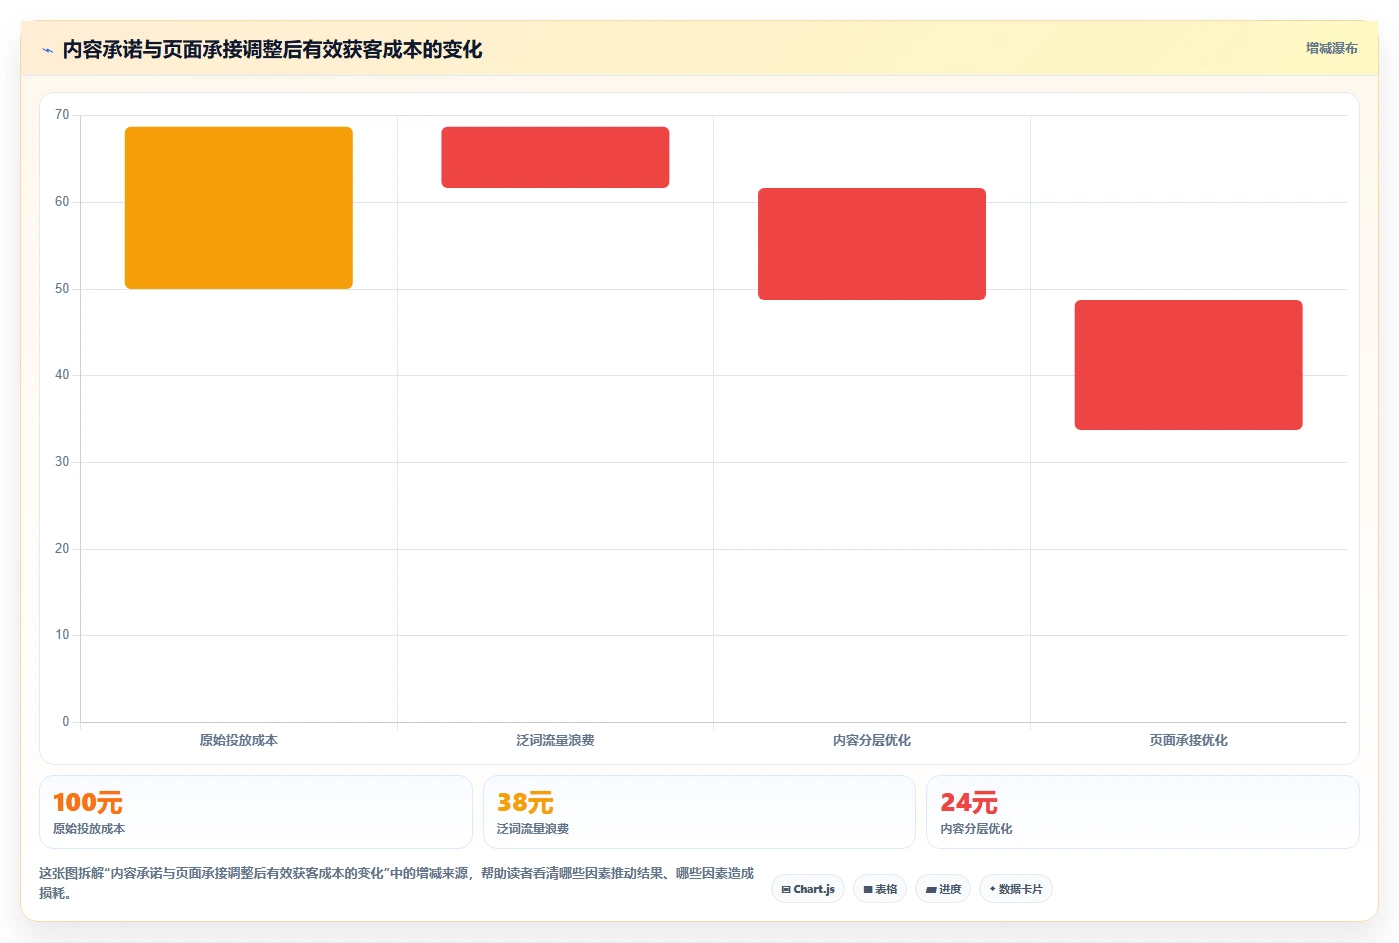Click the lightning icon beside the chart title
Screen dimensions: 1399x943
[47, 50]
